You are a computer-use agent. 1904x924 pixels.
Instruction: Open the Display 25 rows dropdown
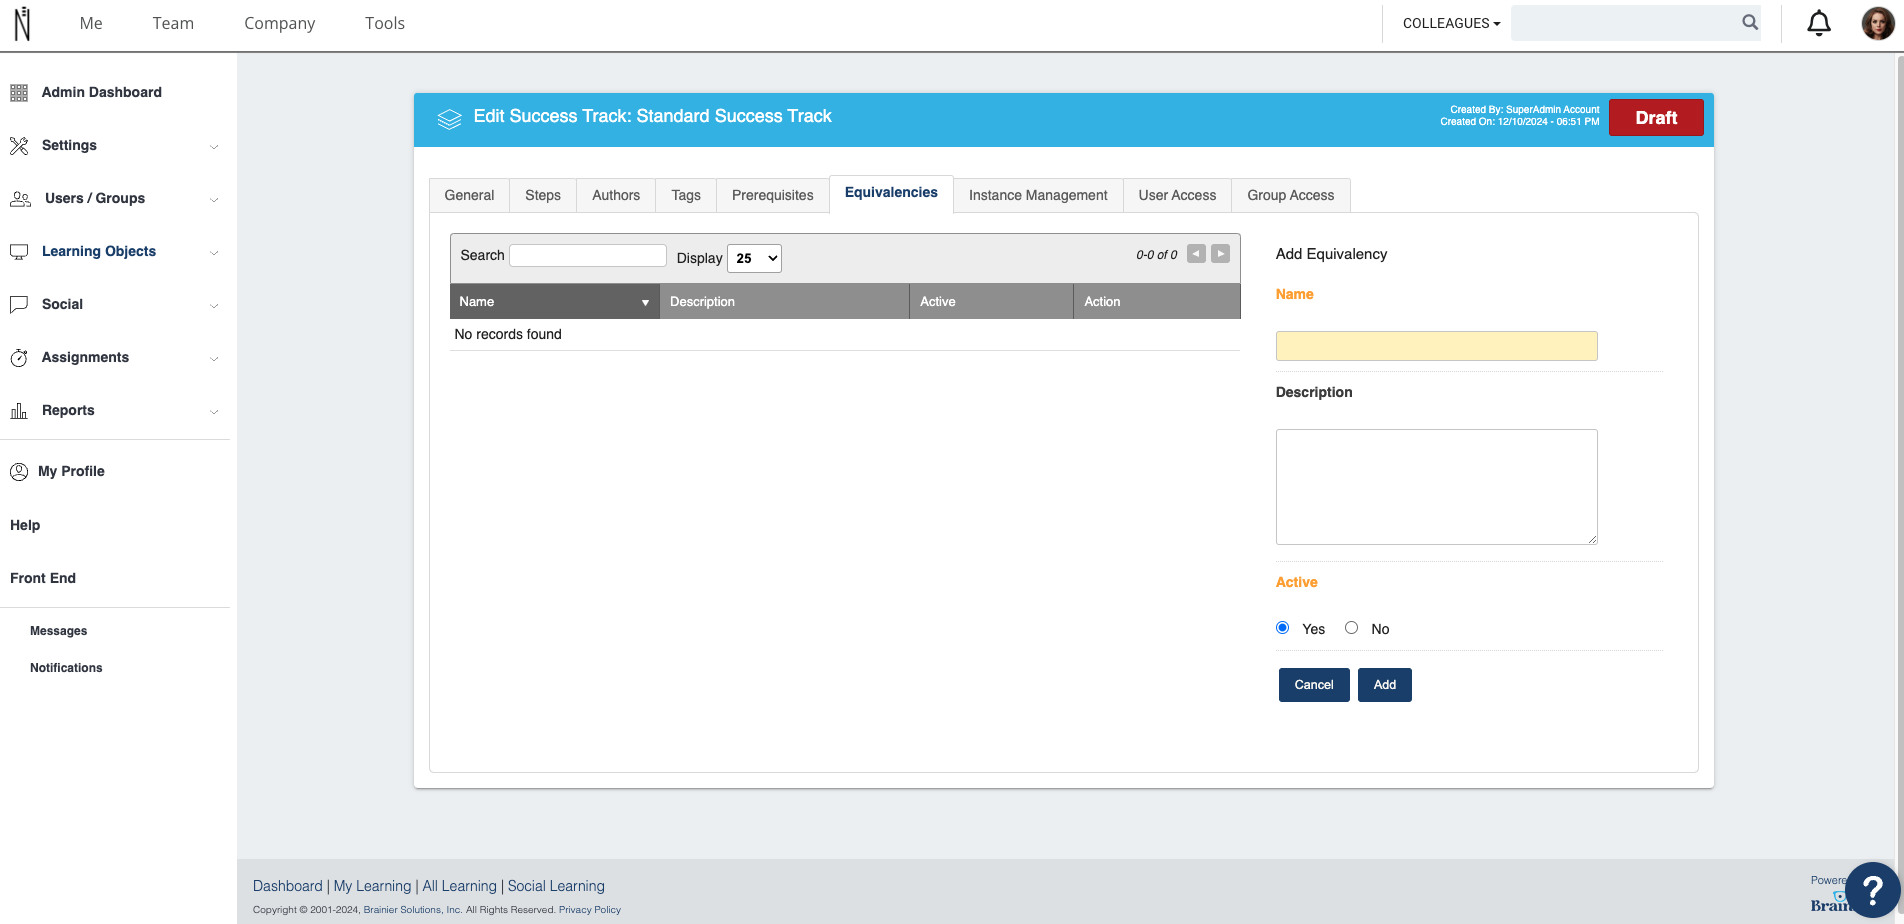click(754, 258)
